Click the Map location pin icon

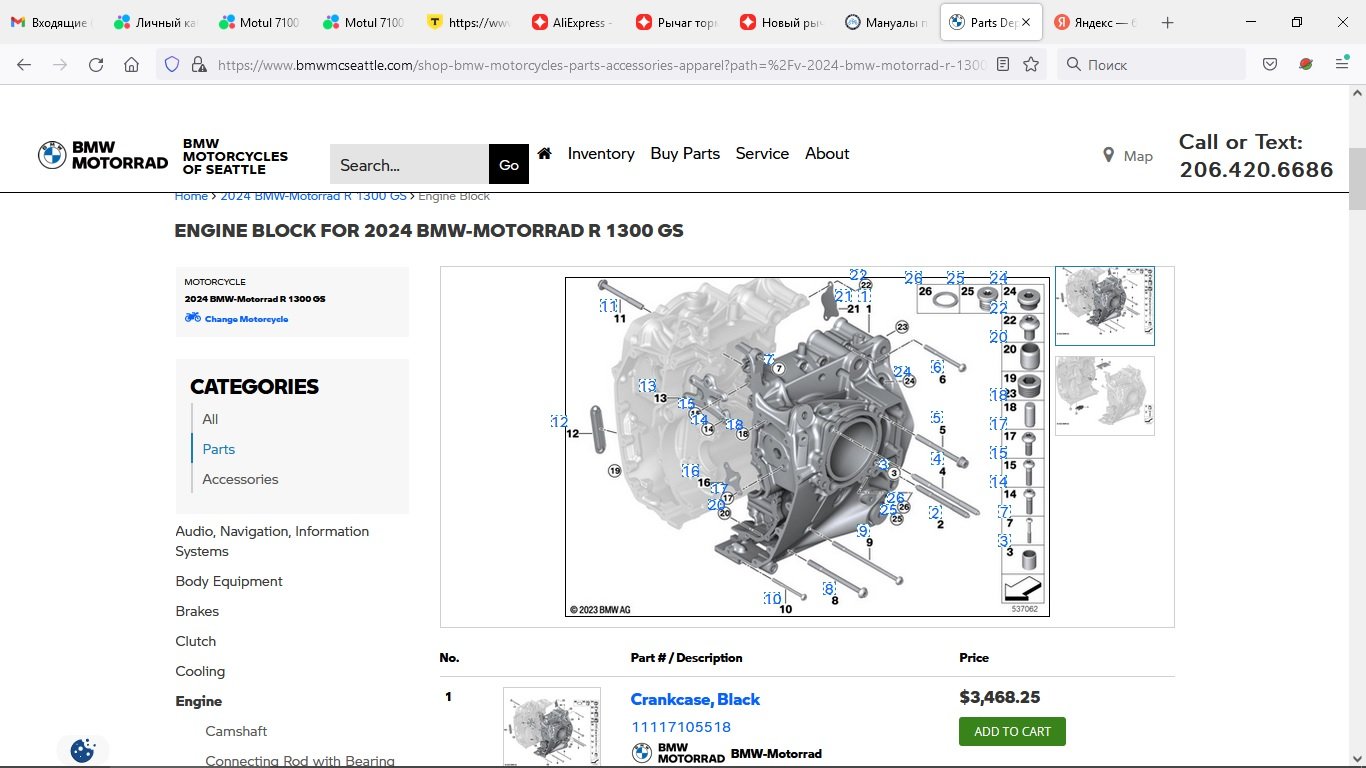point(1108,155)
